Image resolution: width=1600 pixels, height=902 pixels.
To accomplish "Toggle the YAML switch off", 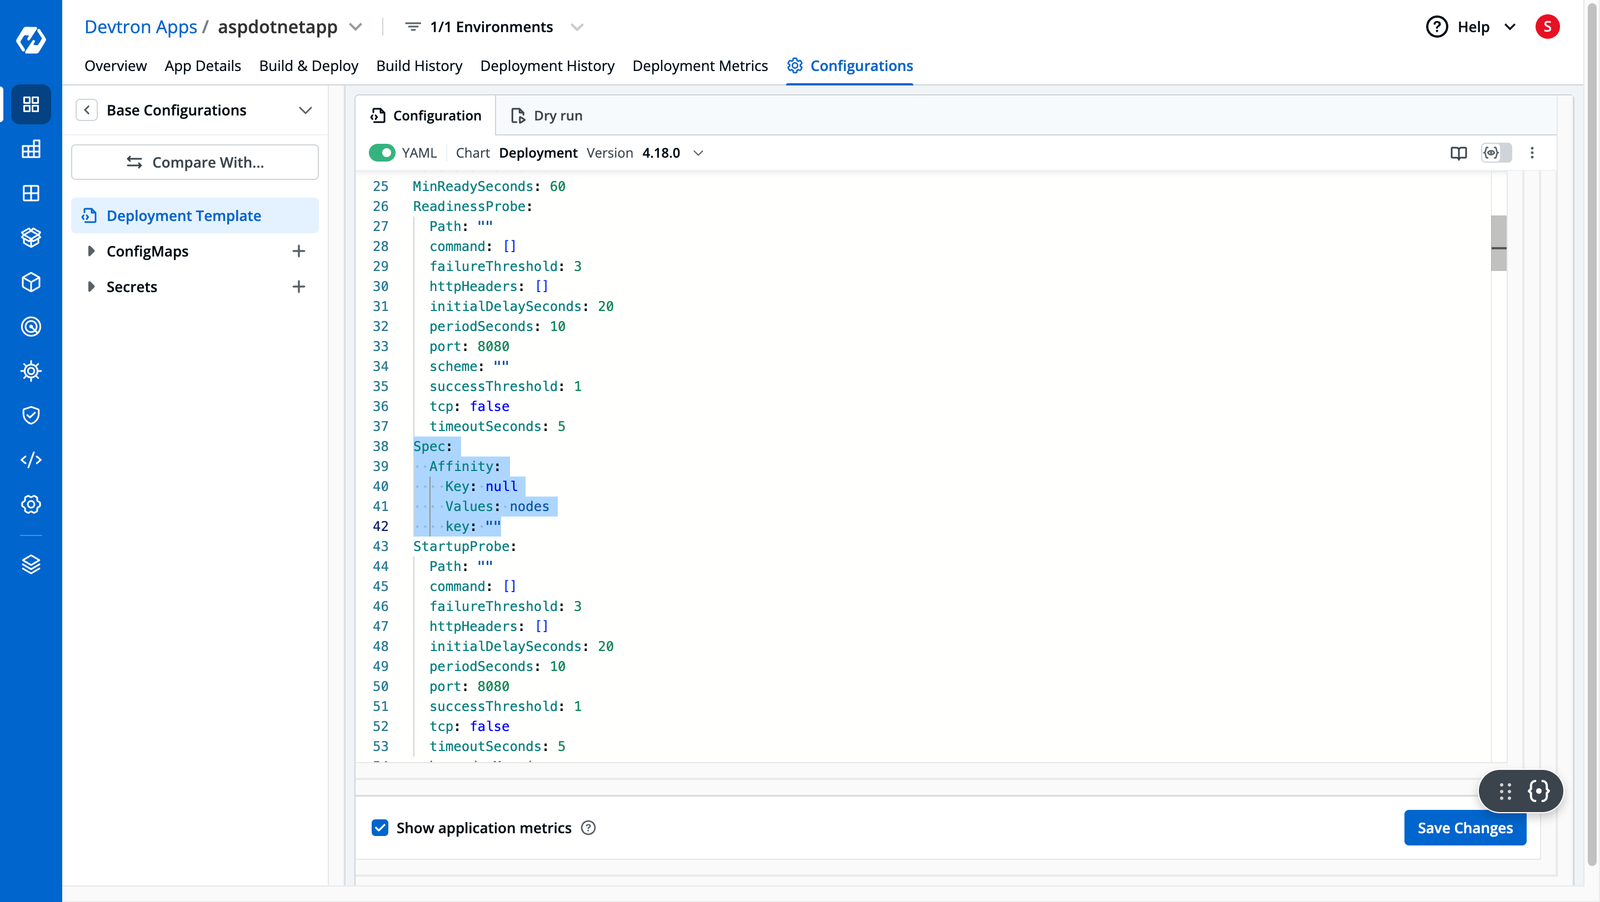I will pyautogui.click(x=383, y=152).
